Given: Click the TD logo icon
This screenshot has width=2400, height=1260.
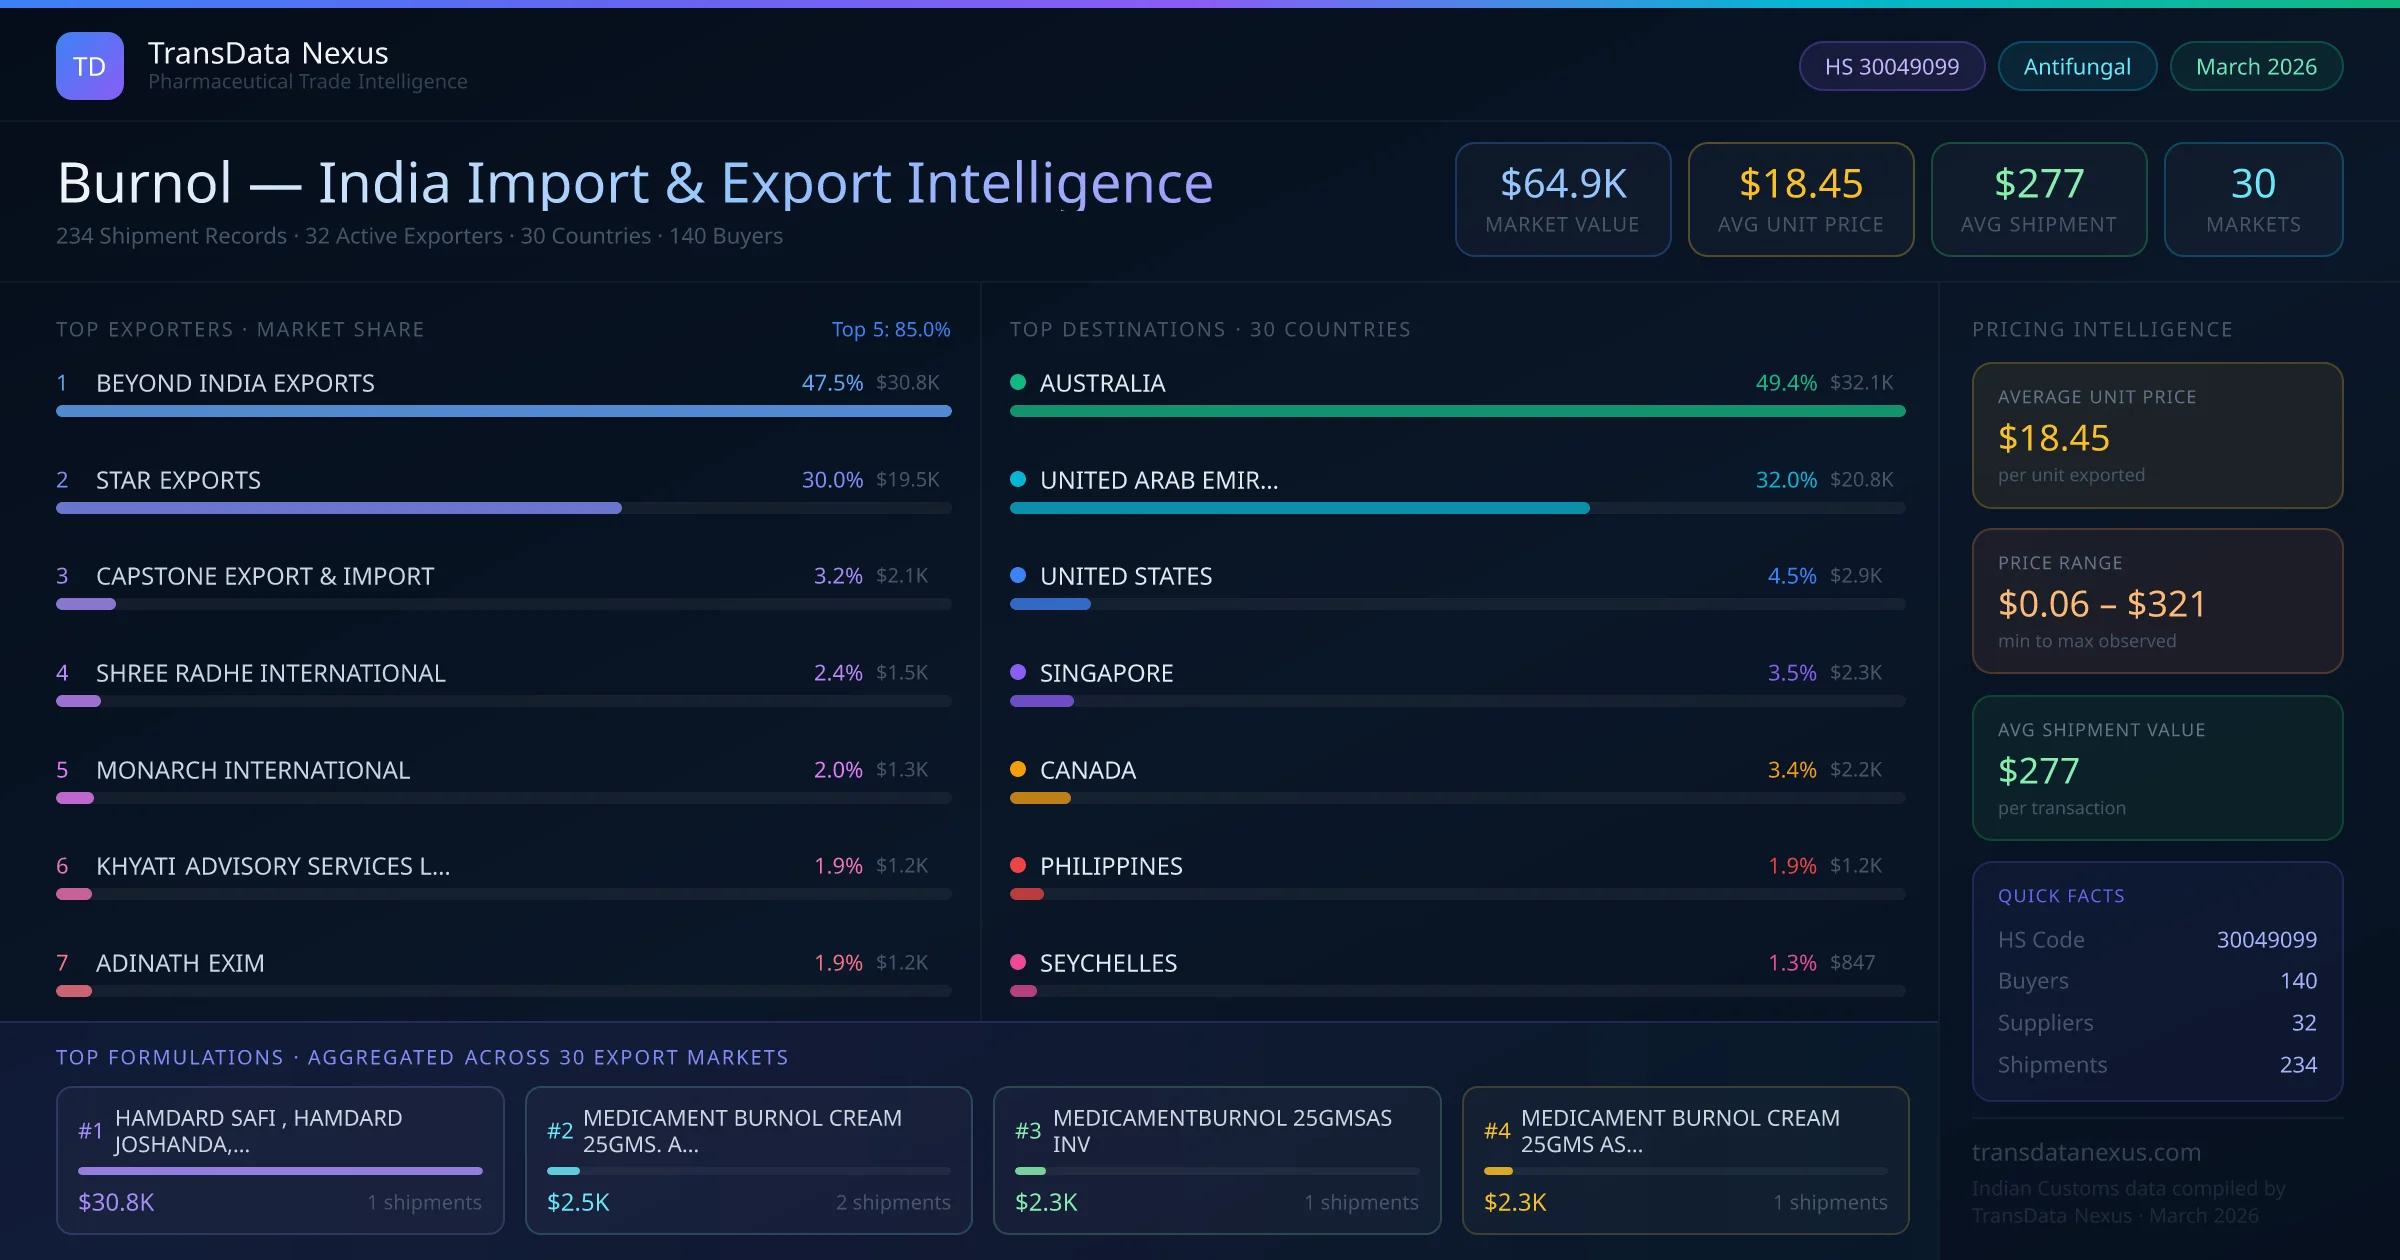Looking at the screenshot, I should (x=89, y=66).
